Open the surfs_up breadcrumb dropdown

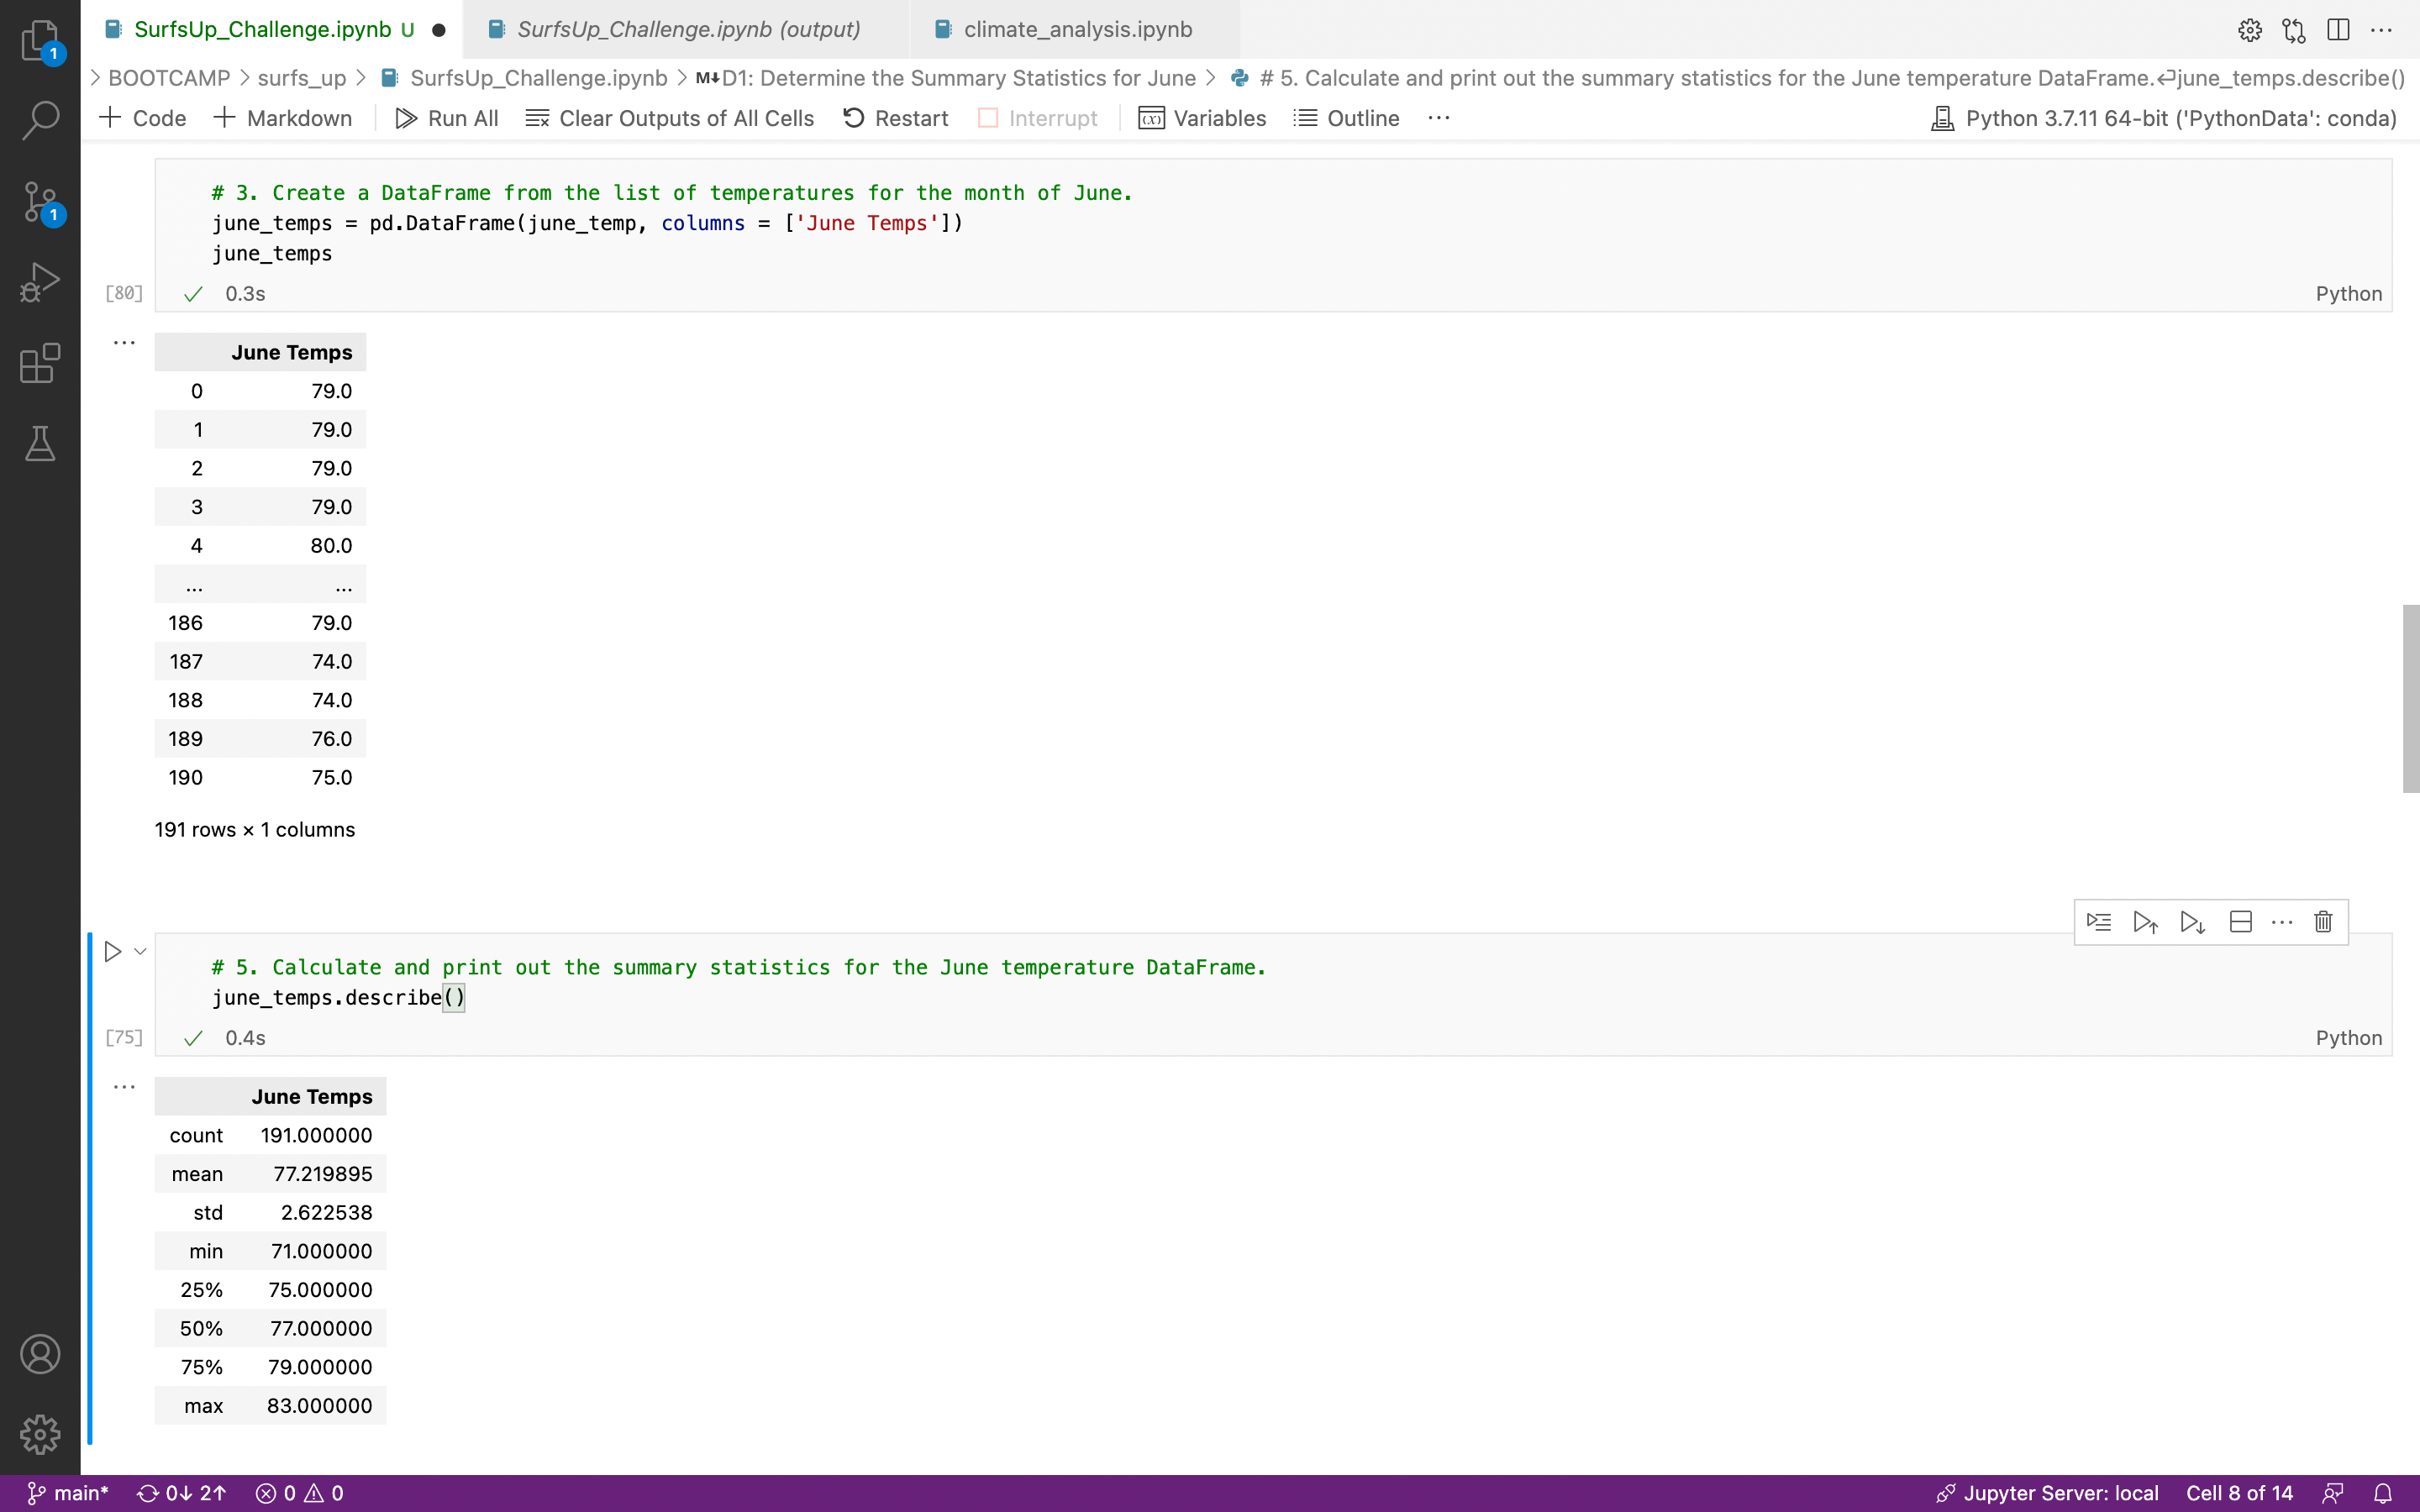pyautogui.click(x=303, y=77)
